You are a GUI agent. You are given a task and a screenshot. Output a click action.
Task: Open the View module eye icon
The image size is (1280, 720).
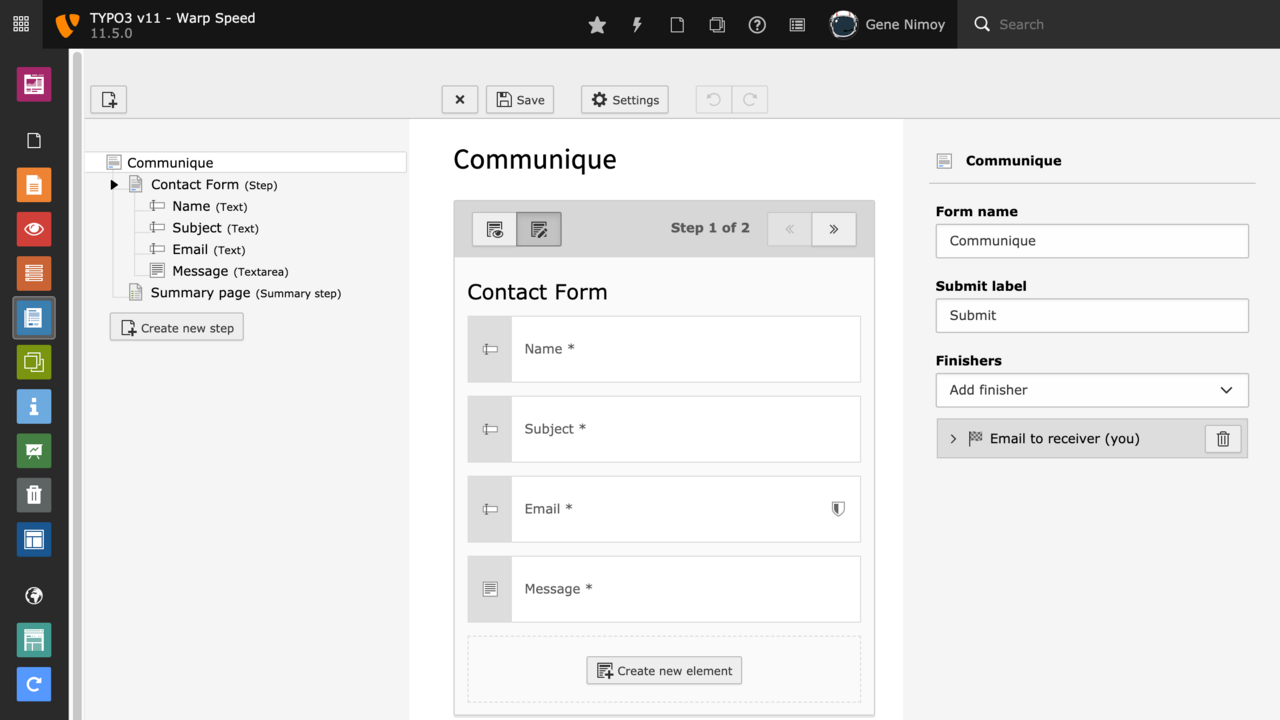pos(34,229)
